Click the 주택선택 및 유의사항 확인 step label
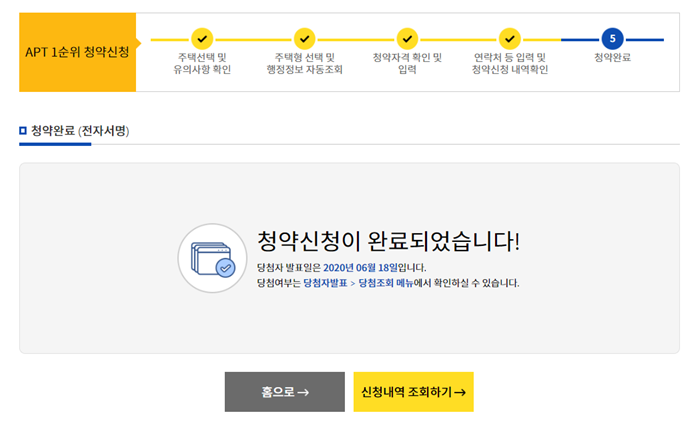The height and width of the screenshot is (429, 696). coord(202,64)
